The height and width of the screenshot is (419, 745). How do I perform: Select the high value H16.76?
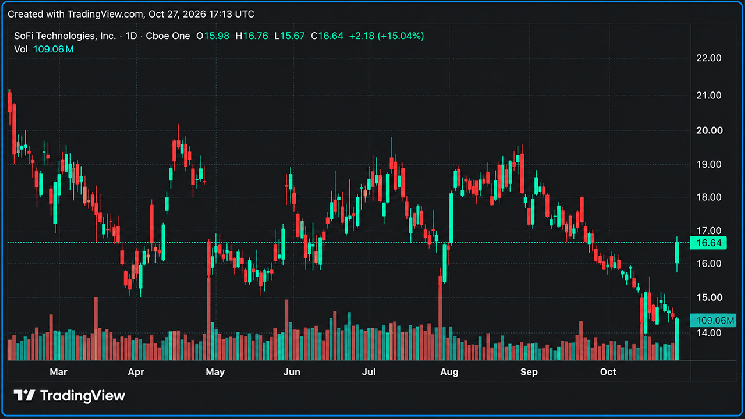[x=252, y=36]
